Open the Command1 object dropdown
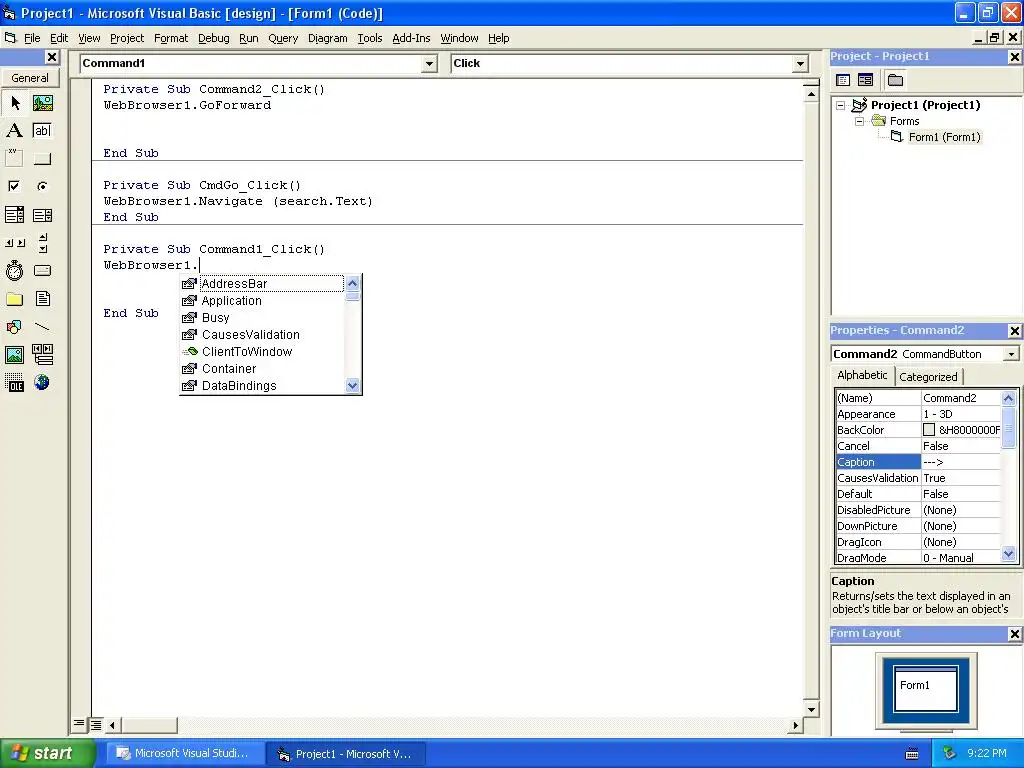This screenshot has height=768, width=1024. click(x=429, y=64)
